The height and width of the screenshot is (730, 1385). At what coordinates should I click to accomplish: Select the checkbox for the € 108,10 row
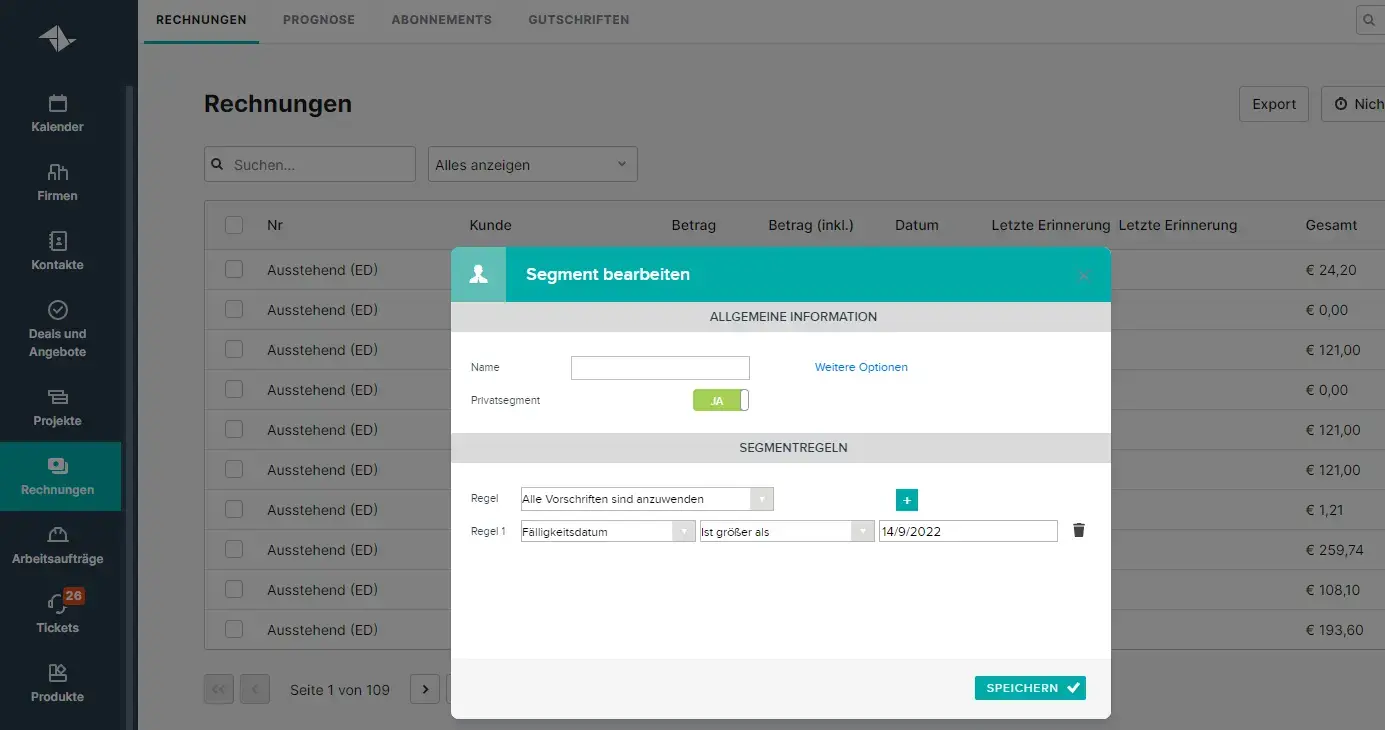coord(234,589)
